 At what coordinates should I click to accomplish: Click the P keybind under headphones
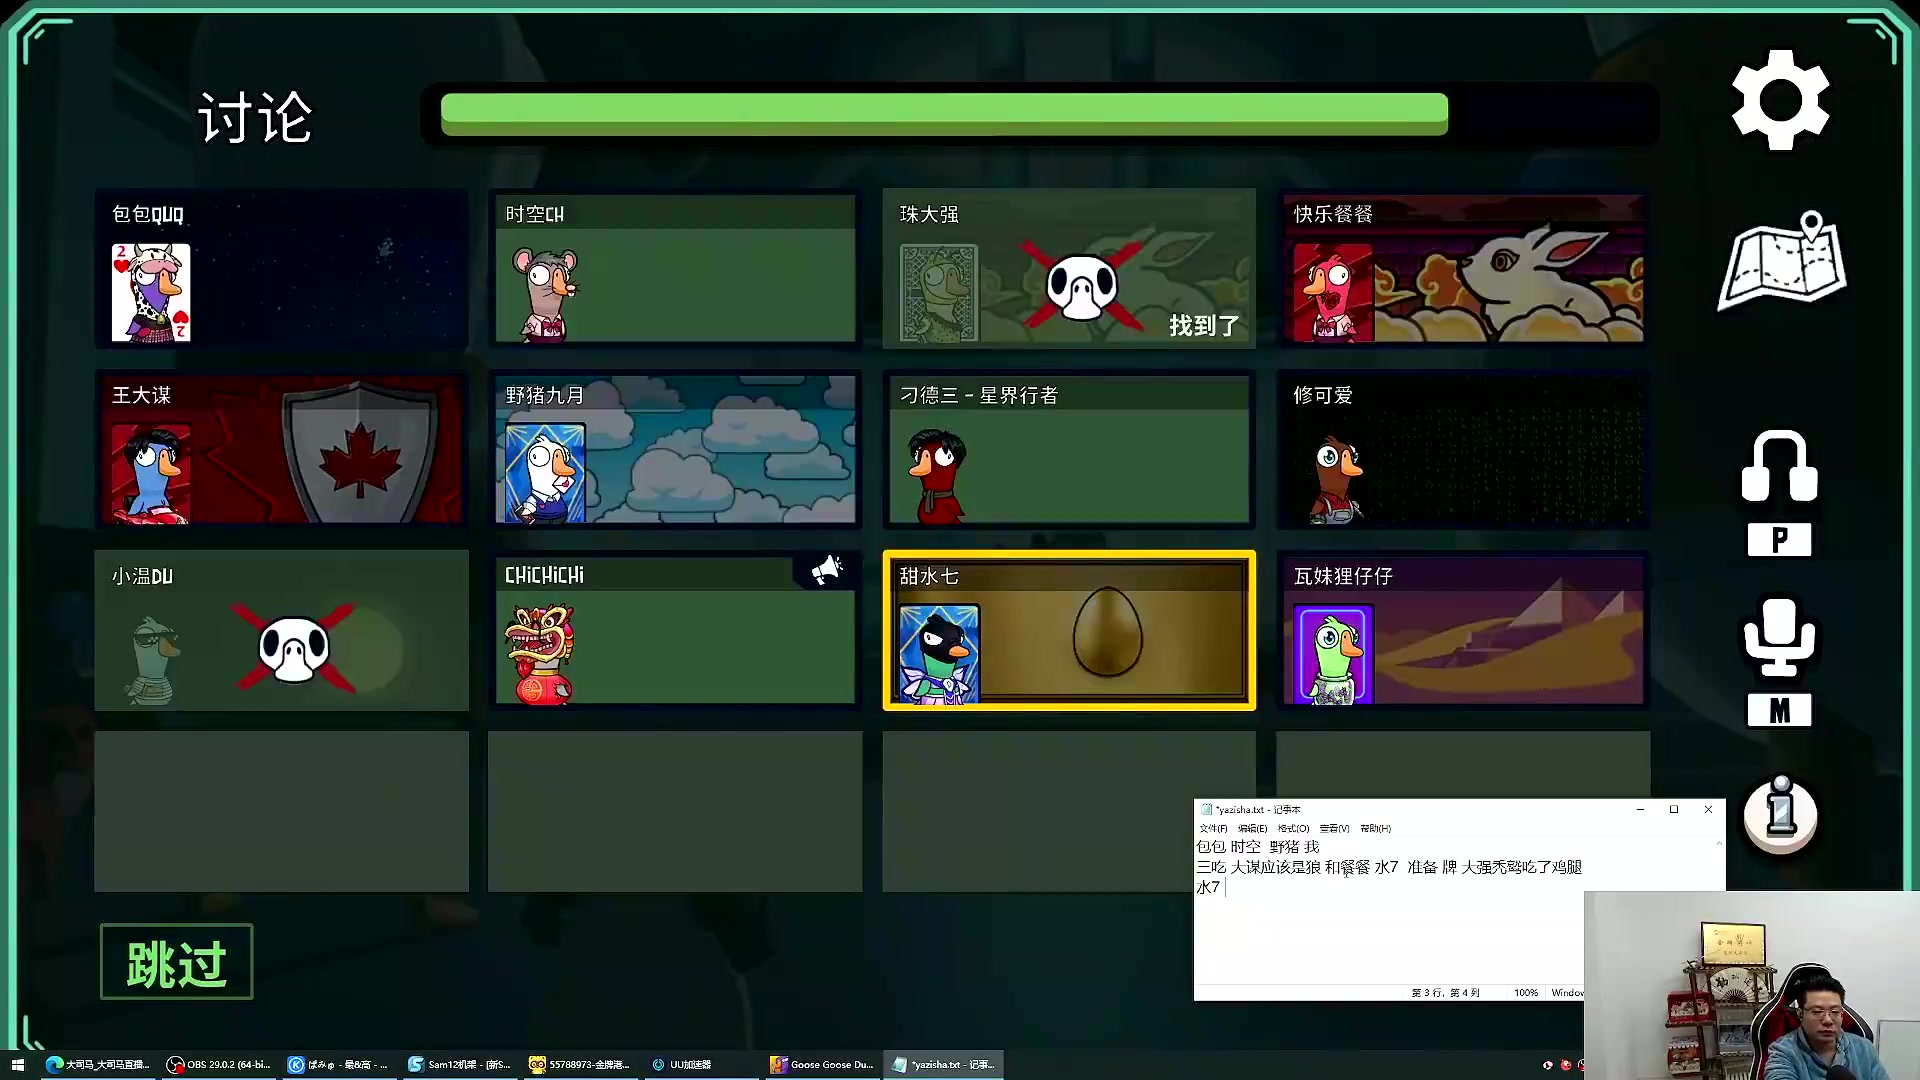tap(1779, 540)
